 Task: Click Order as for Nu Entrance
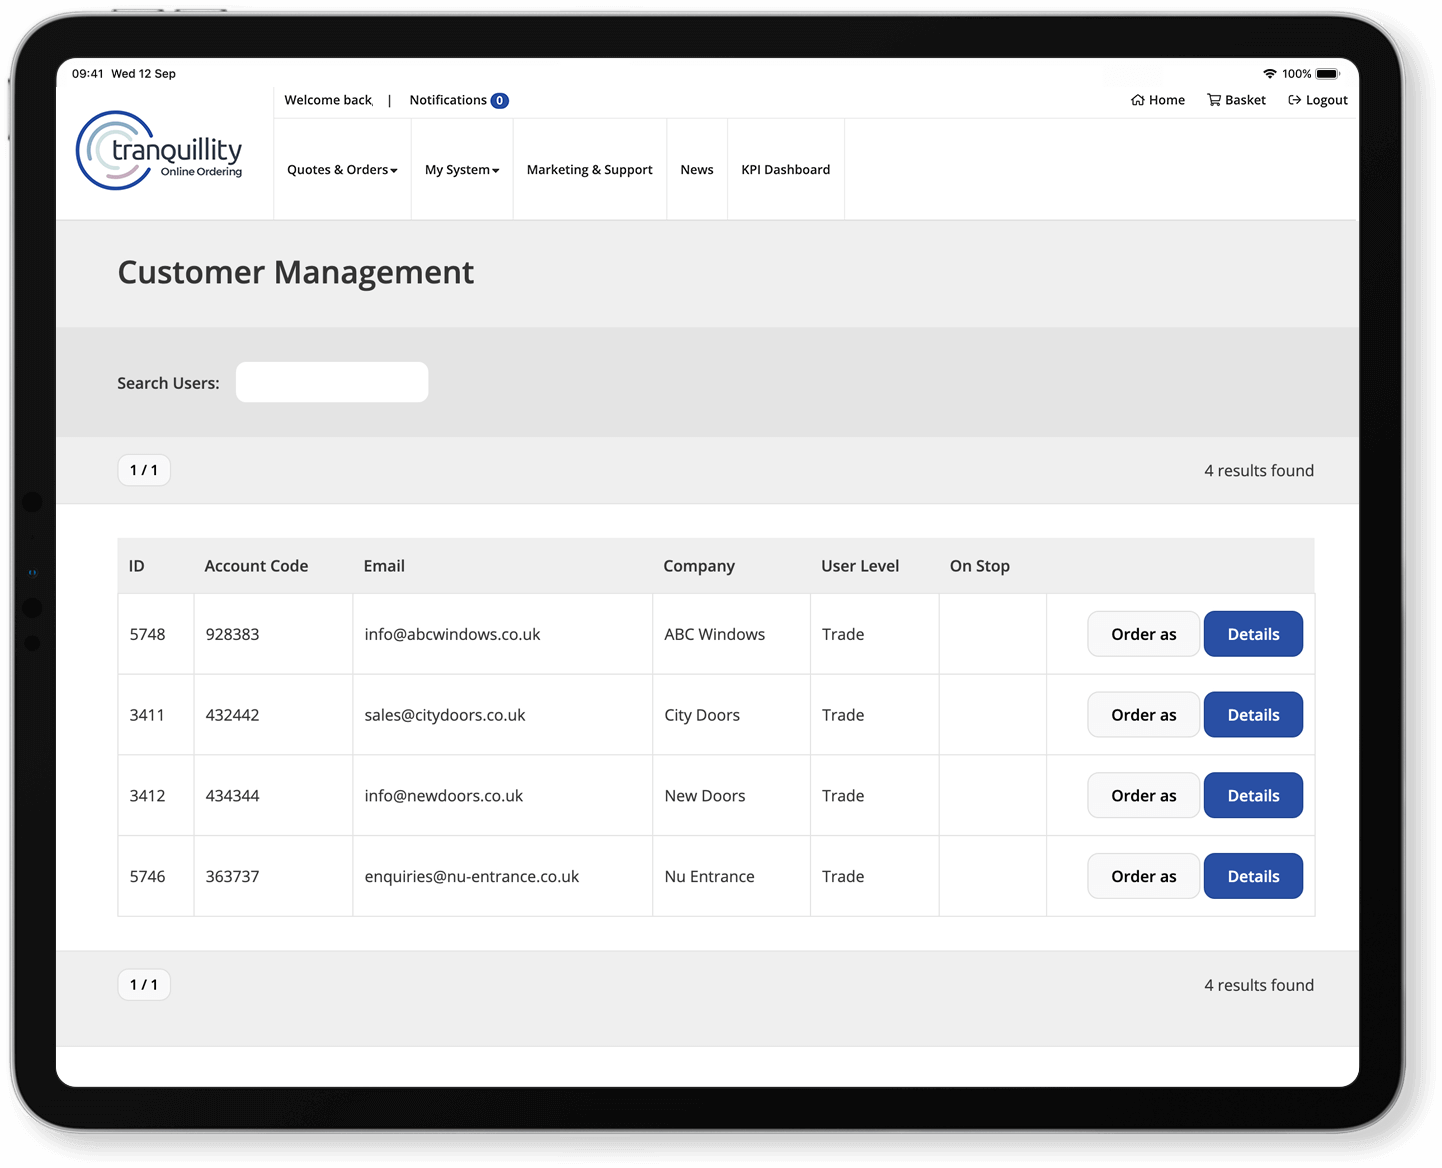pos(1144,876)
